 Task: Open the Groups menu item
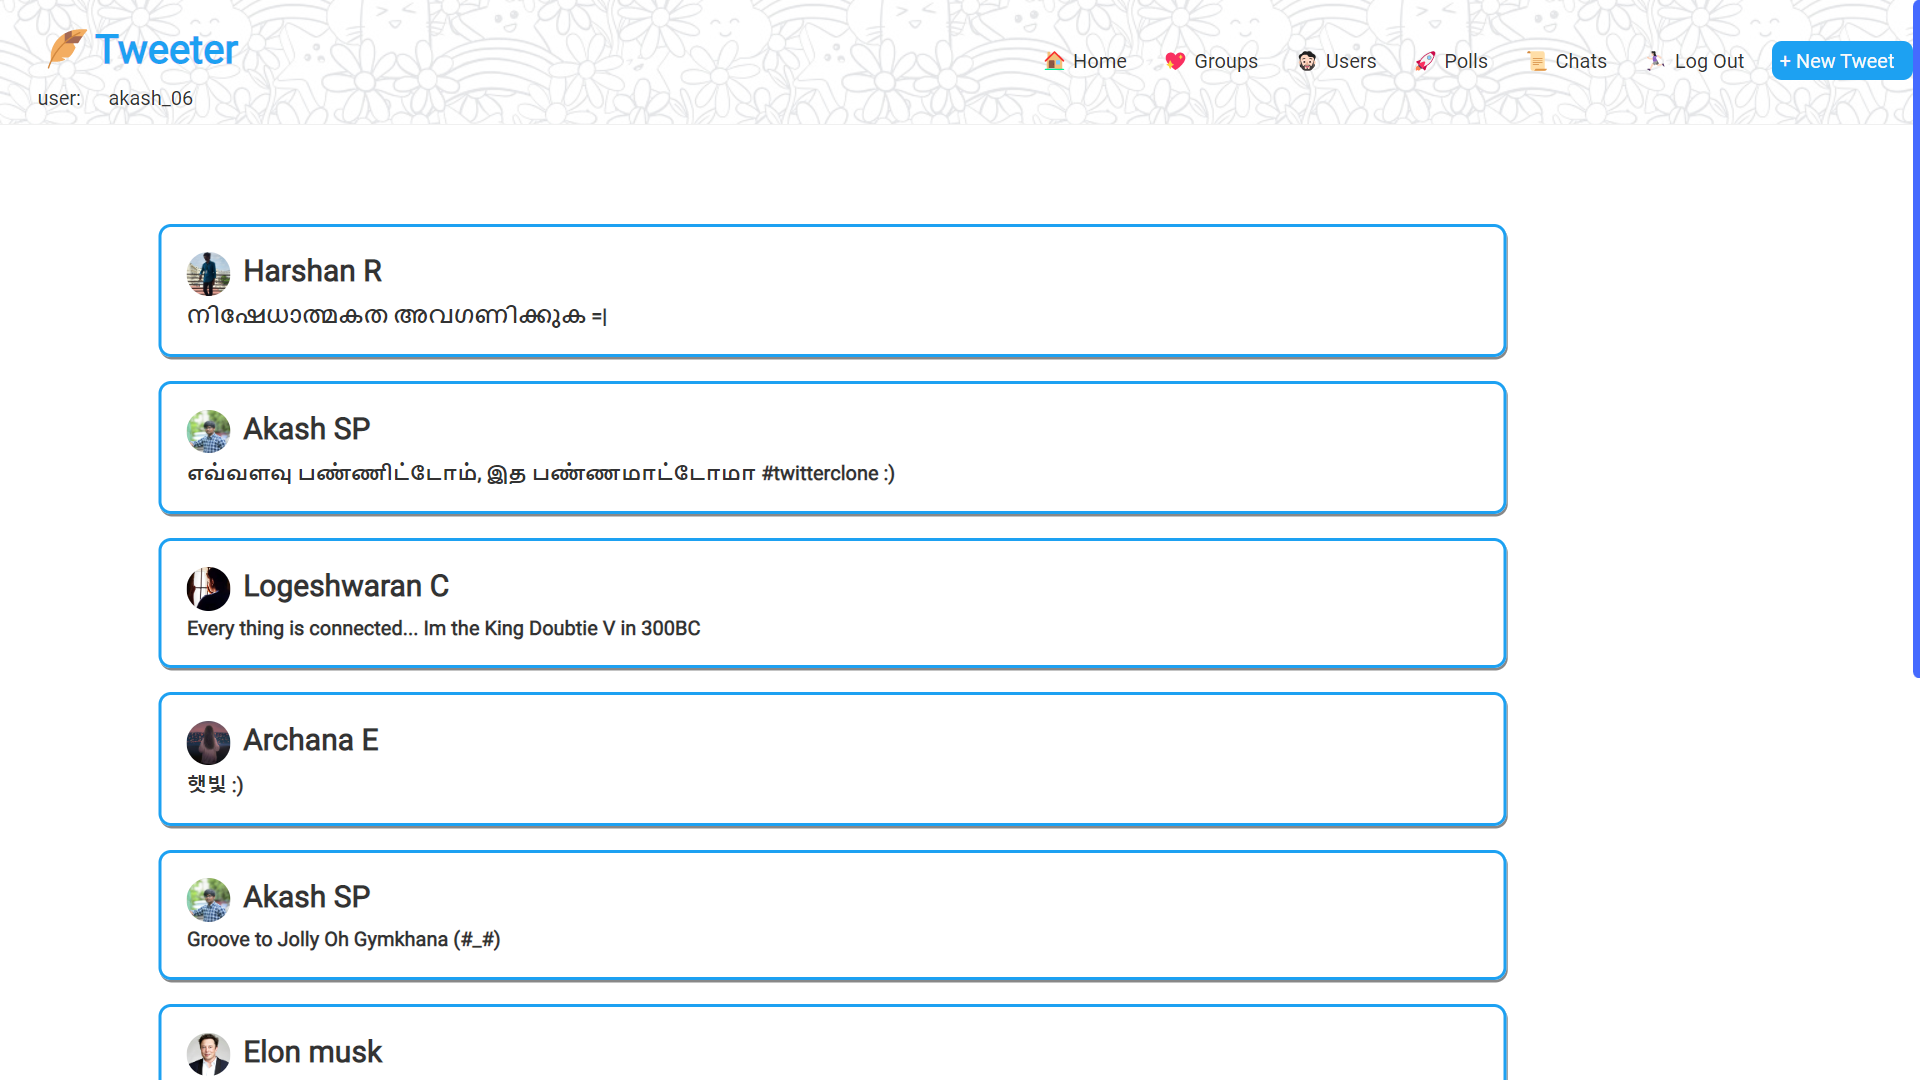click(1225, 61)
